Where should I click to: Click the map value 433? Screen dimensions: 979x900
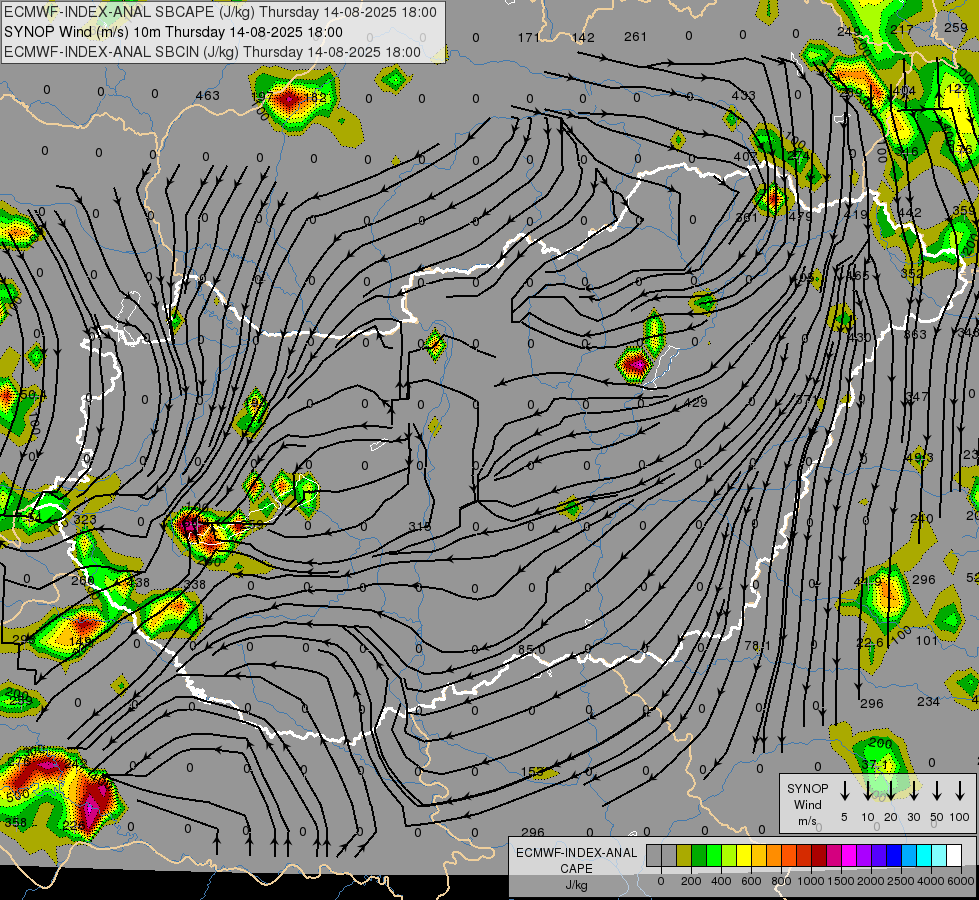pos(744,96)
